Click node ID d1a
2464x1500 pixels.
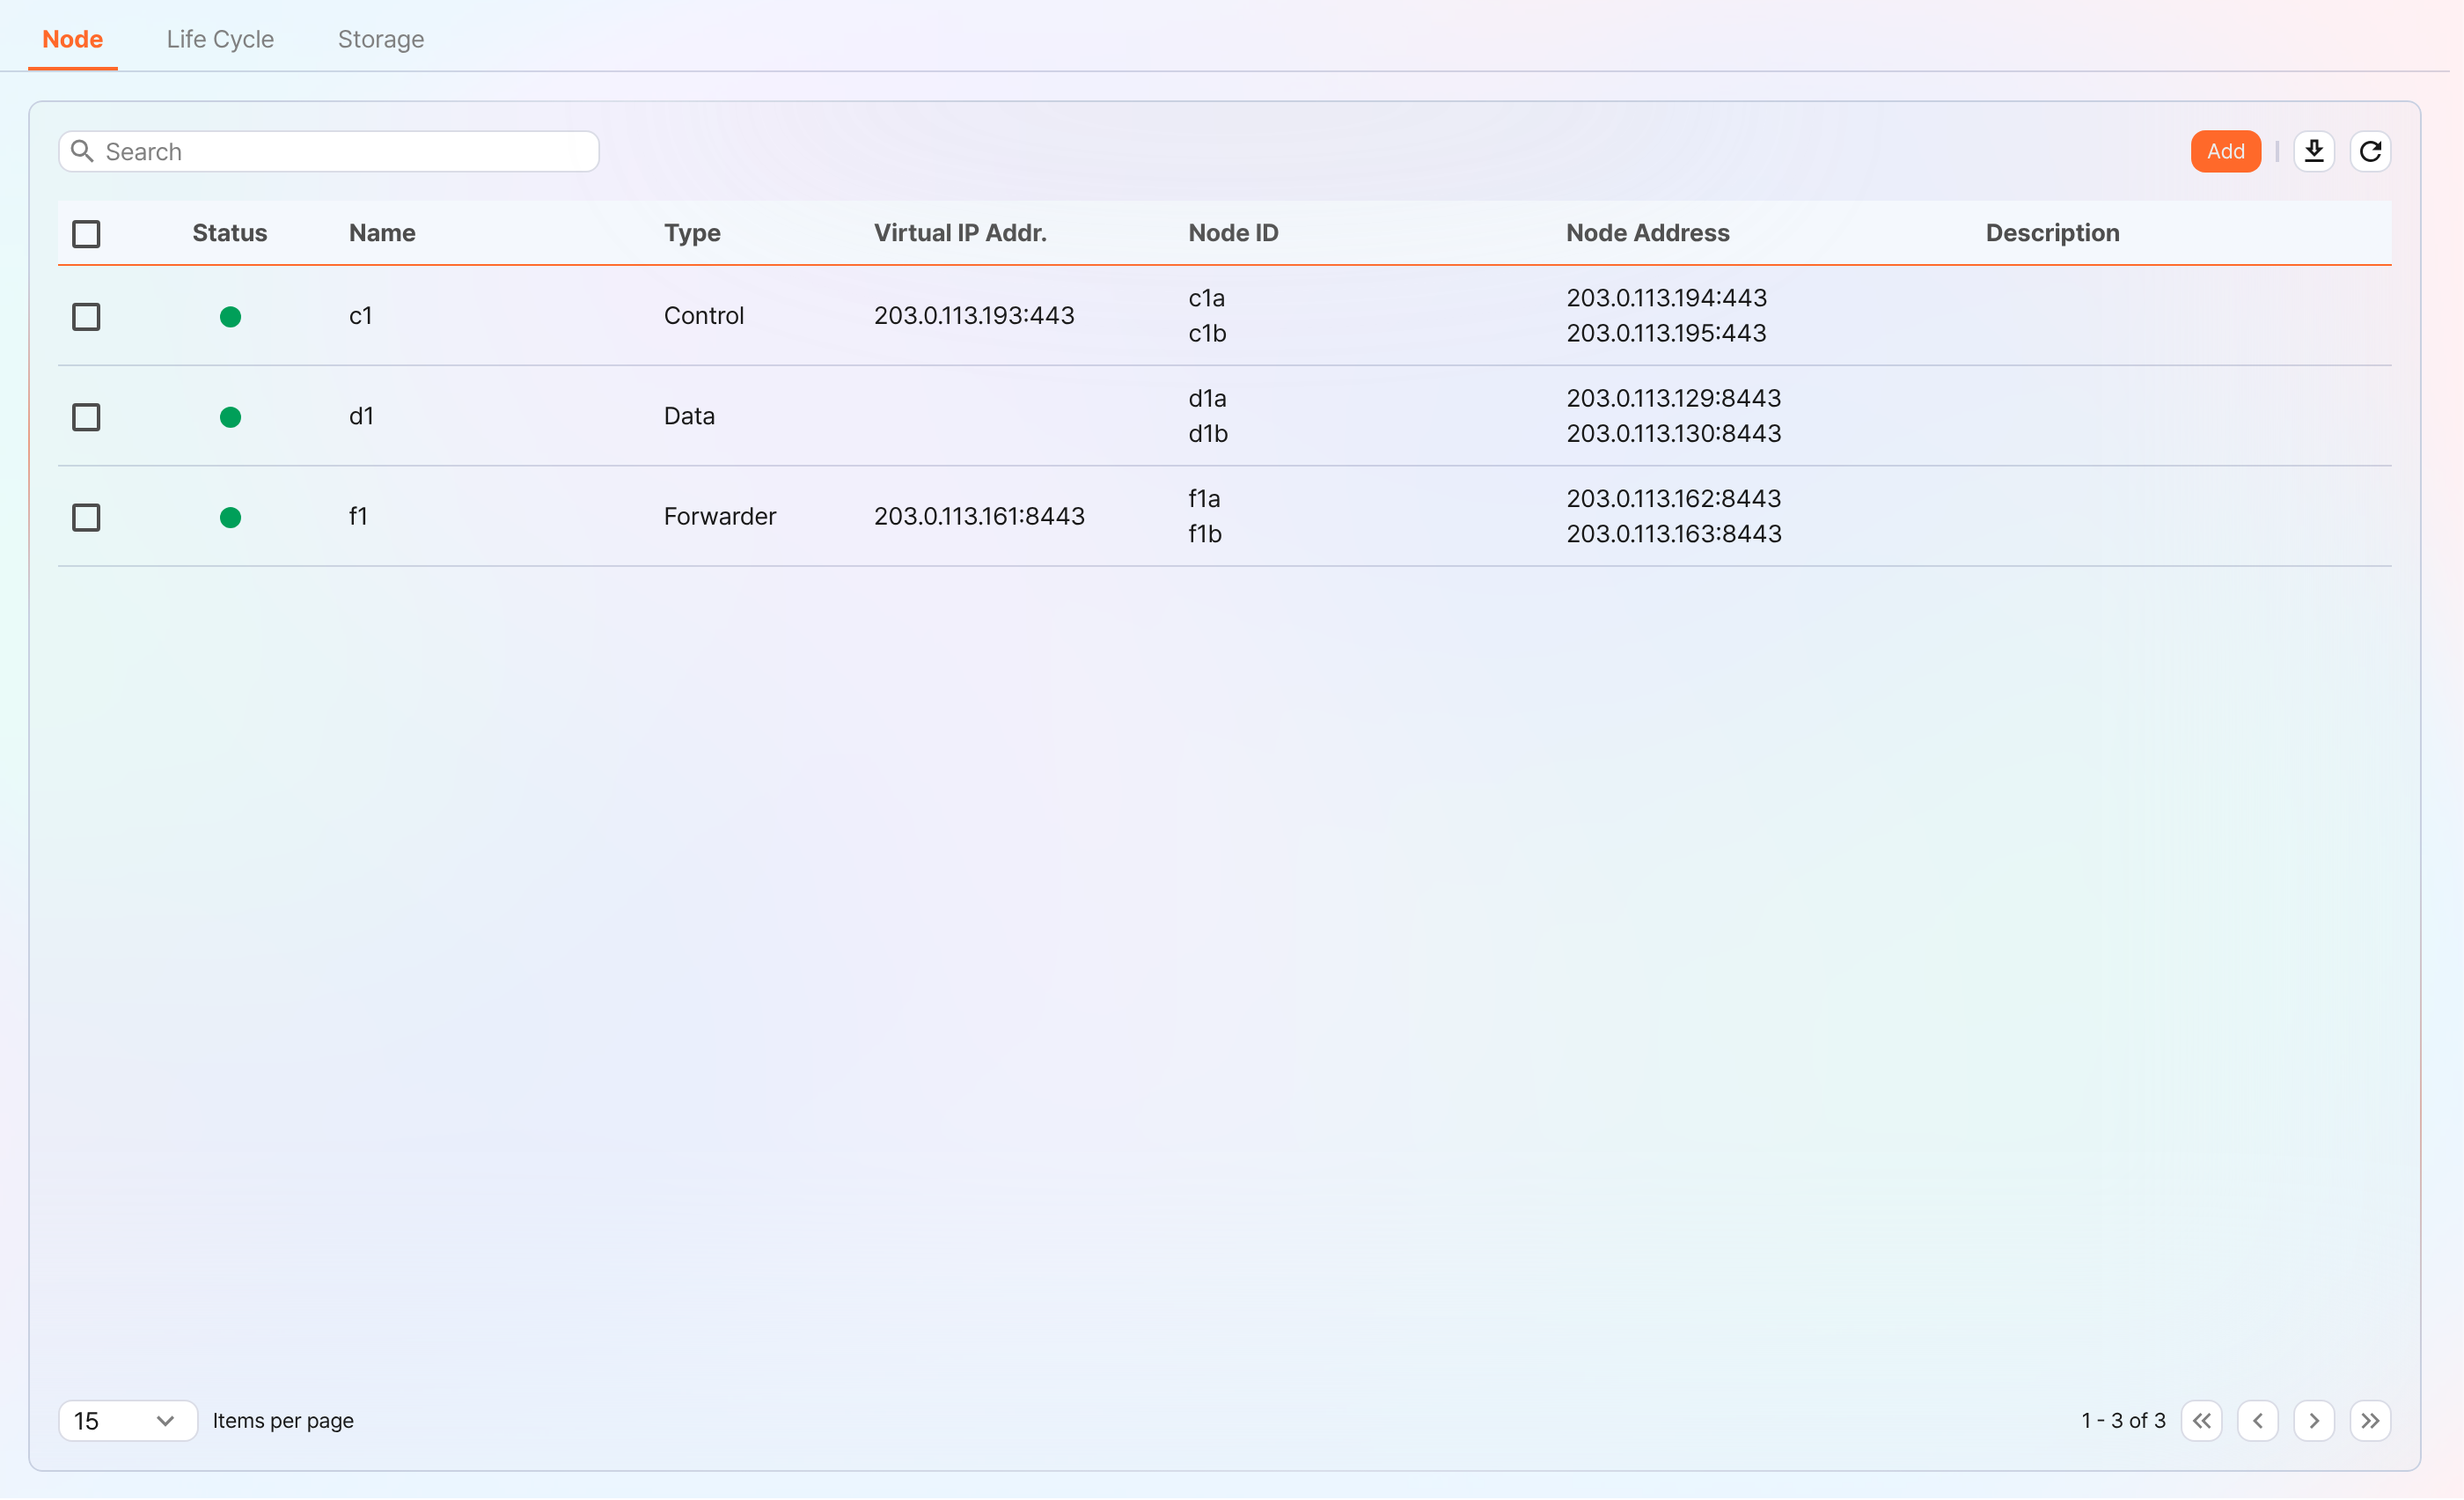(1207, 398)
